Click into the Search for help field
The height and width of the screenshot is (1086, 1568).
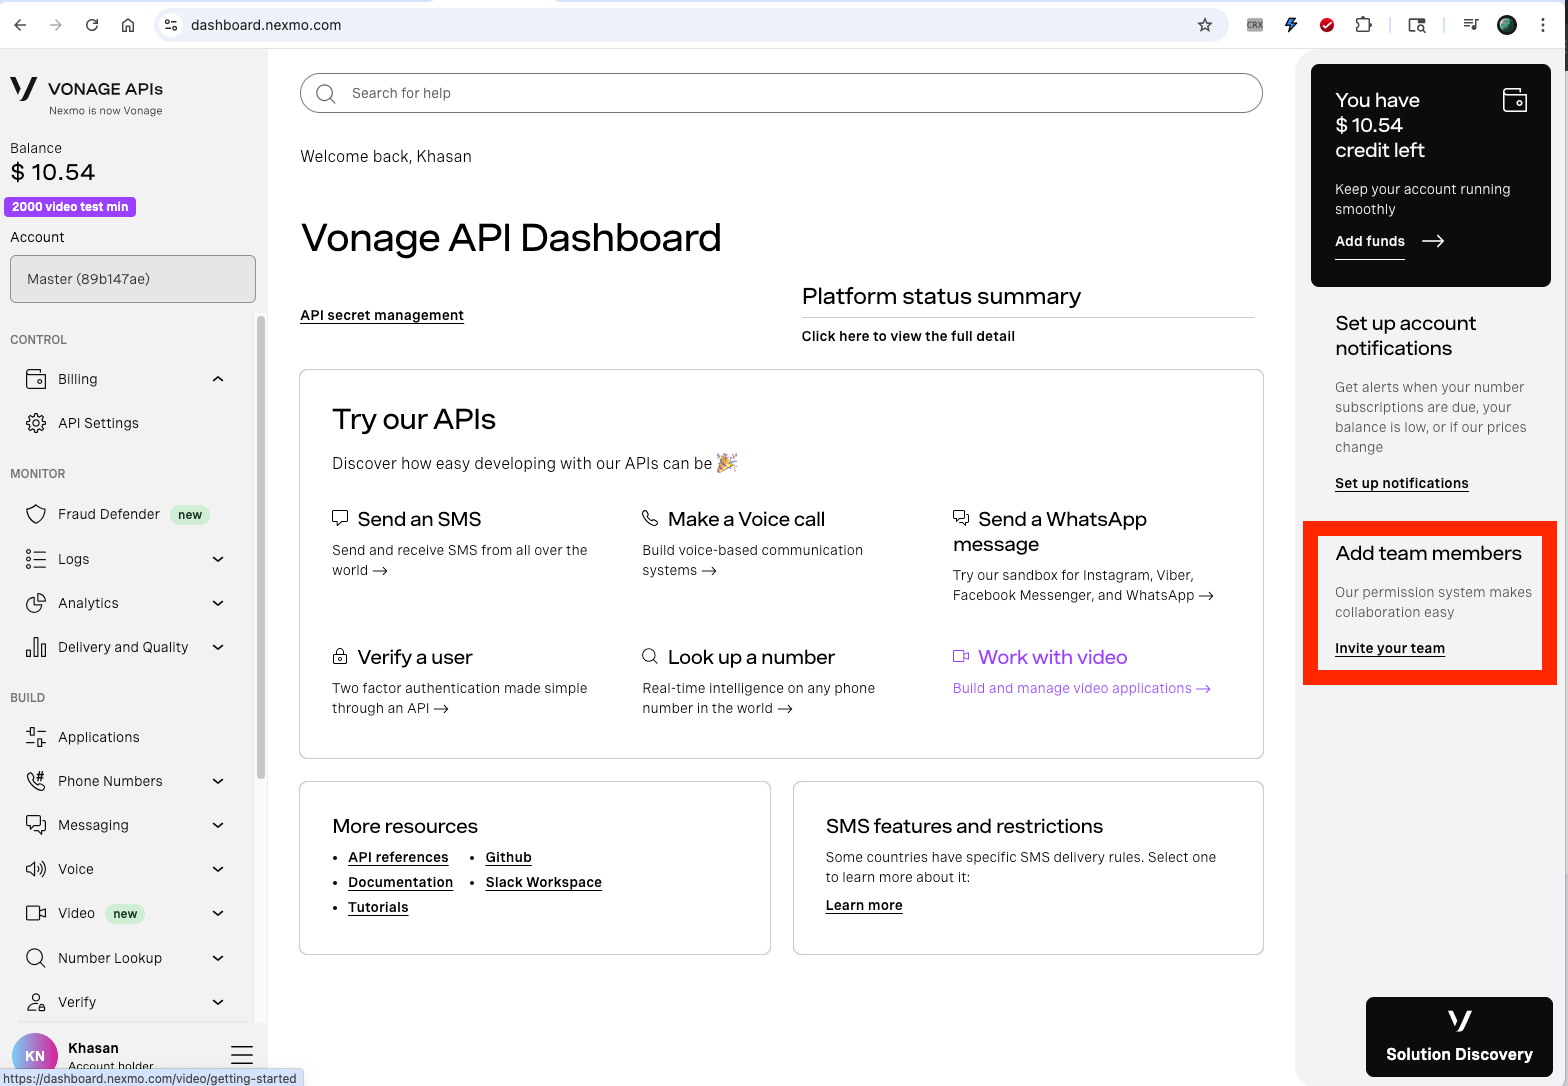(781, 93)
